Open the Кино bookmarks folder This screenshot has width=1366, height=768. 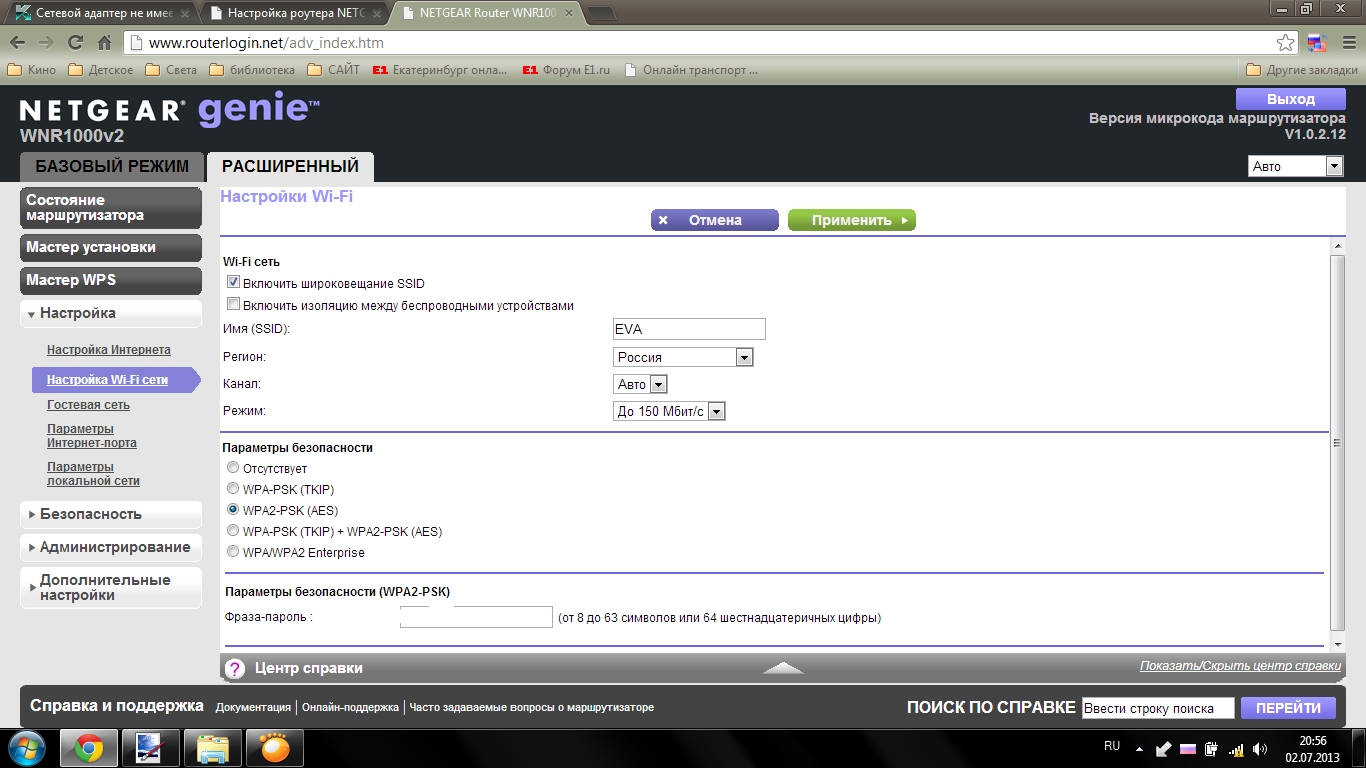(31, 70)
